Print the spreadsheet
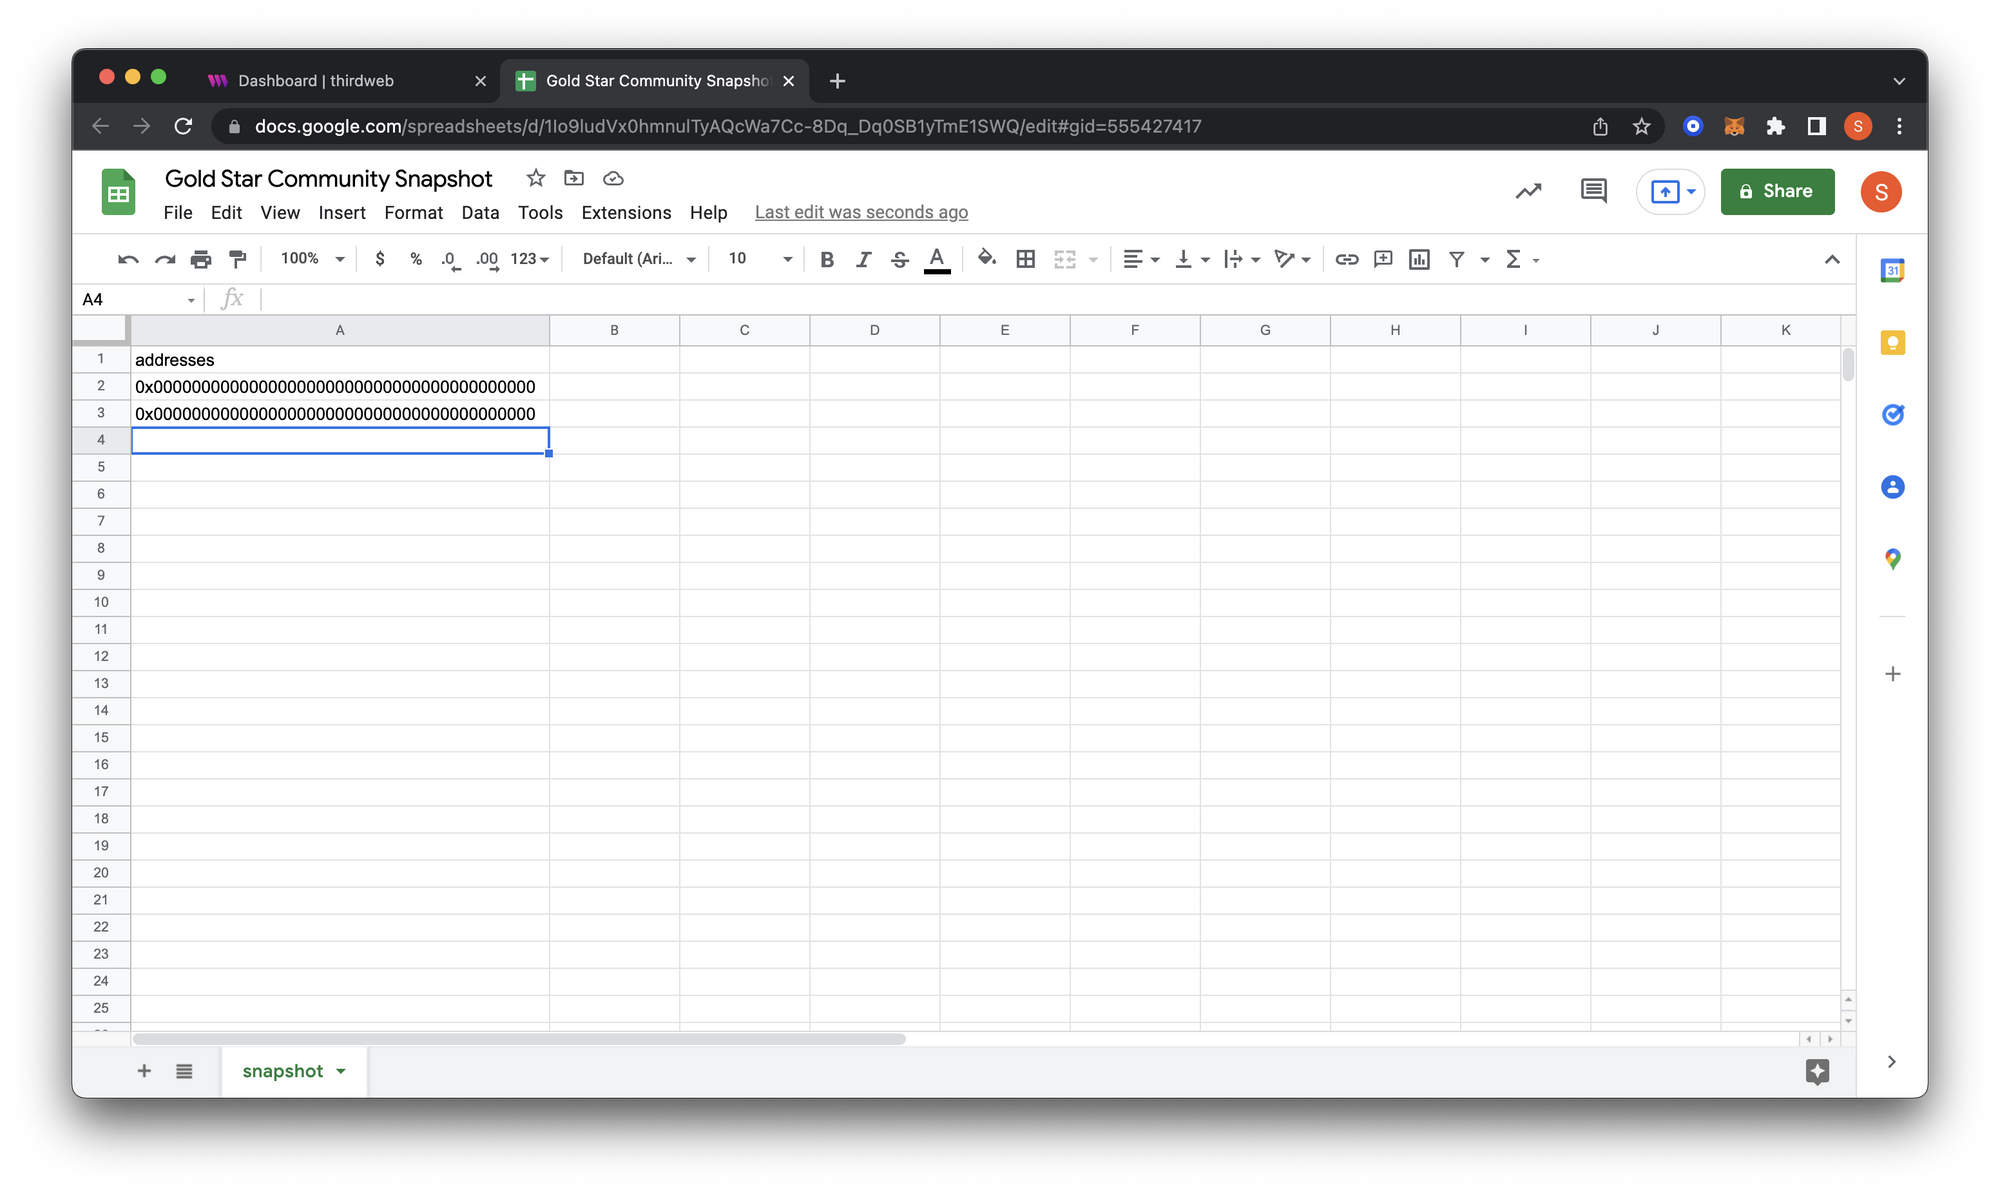 coord(201,259)
